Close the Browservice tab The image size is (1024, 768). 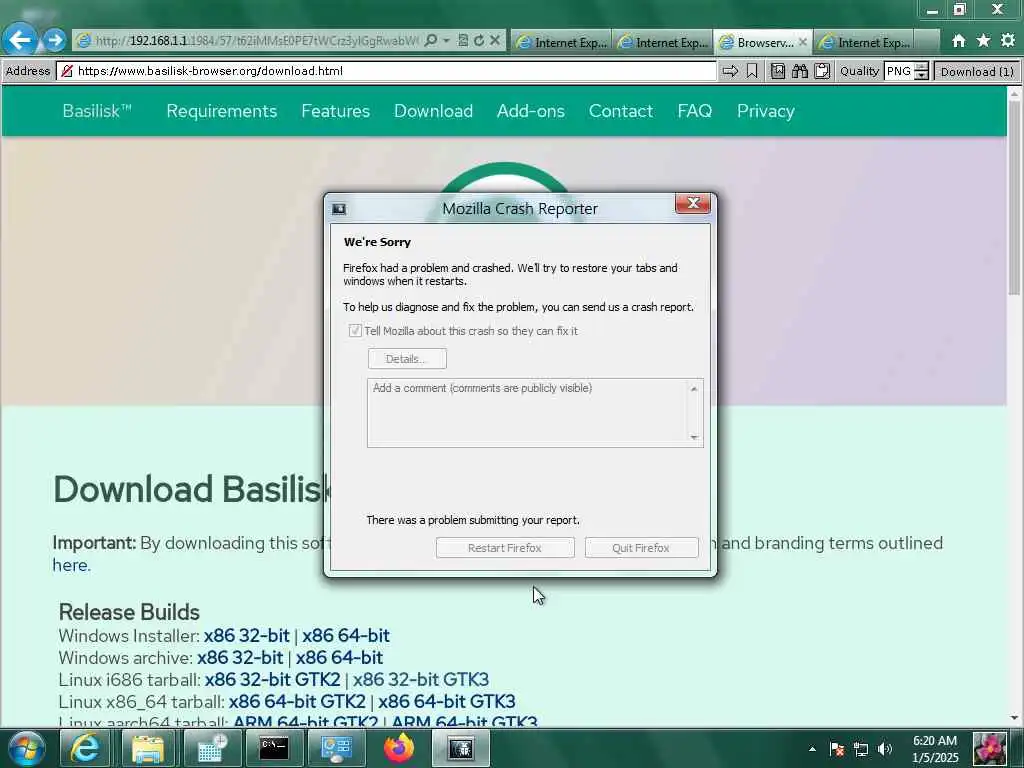[803, 42]
